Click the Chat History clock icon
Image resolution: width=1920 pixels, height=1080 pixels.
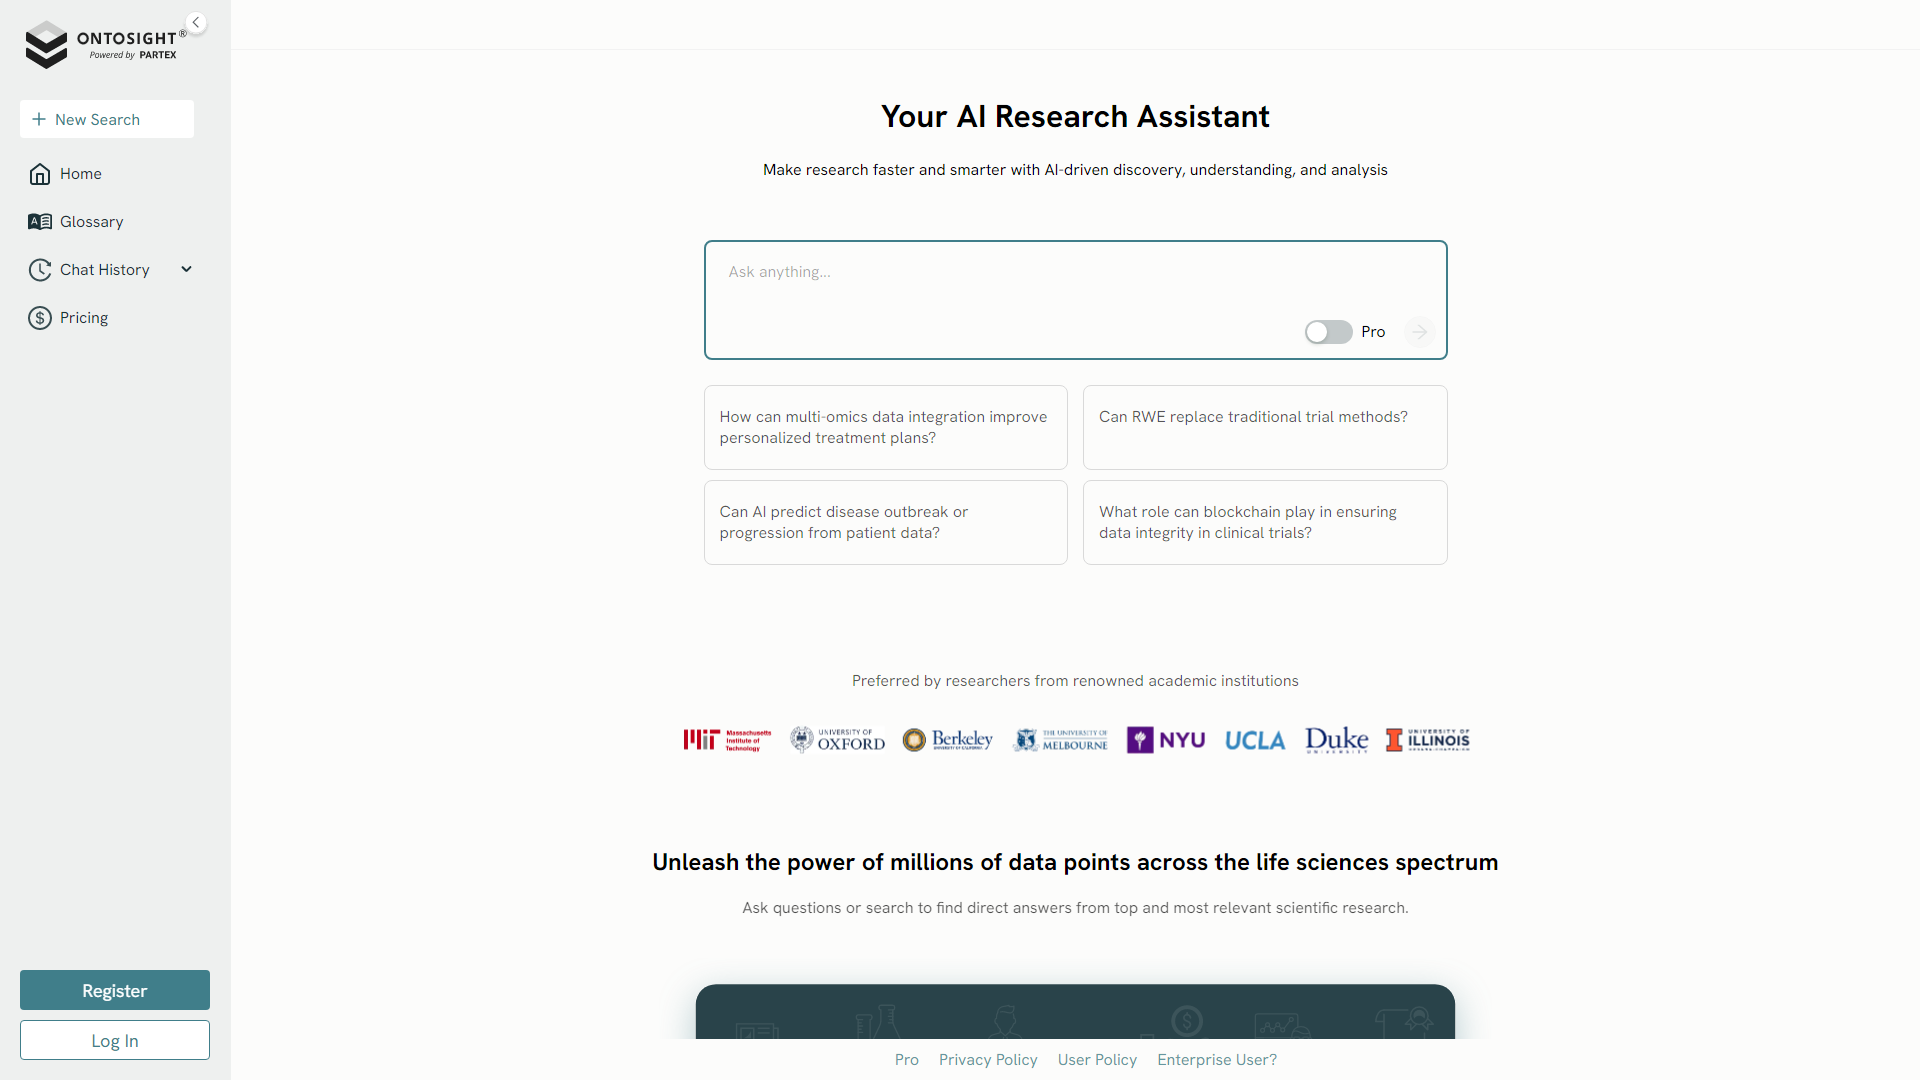[38, 269]
